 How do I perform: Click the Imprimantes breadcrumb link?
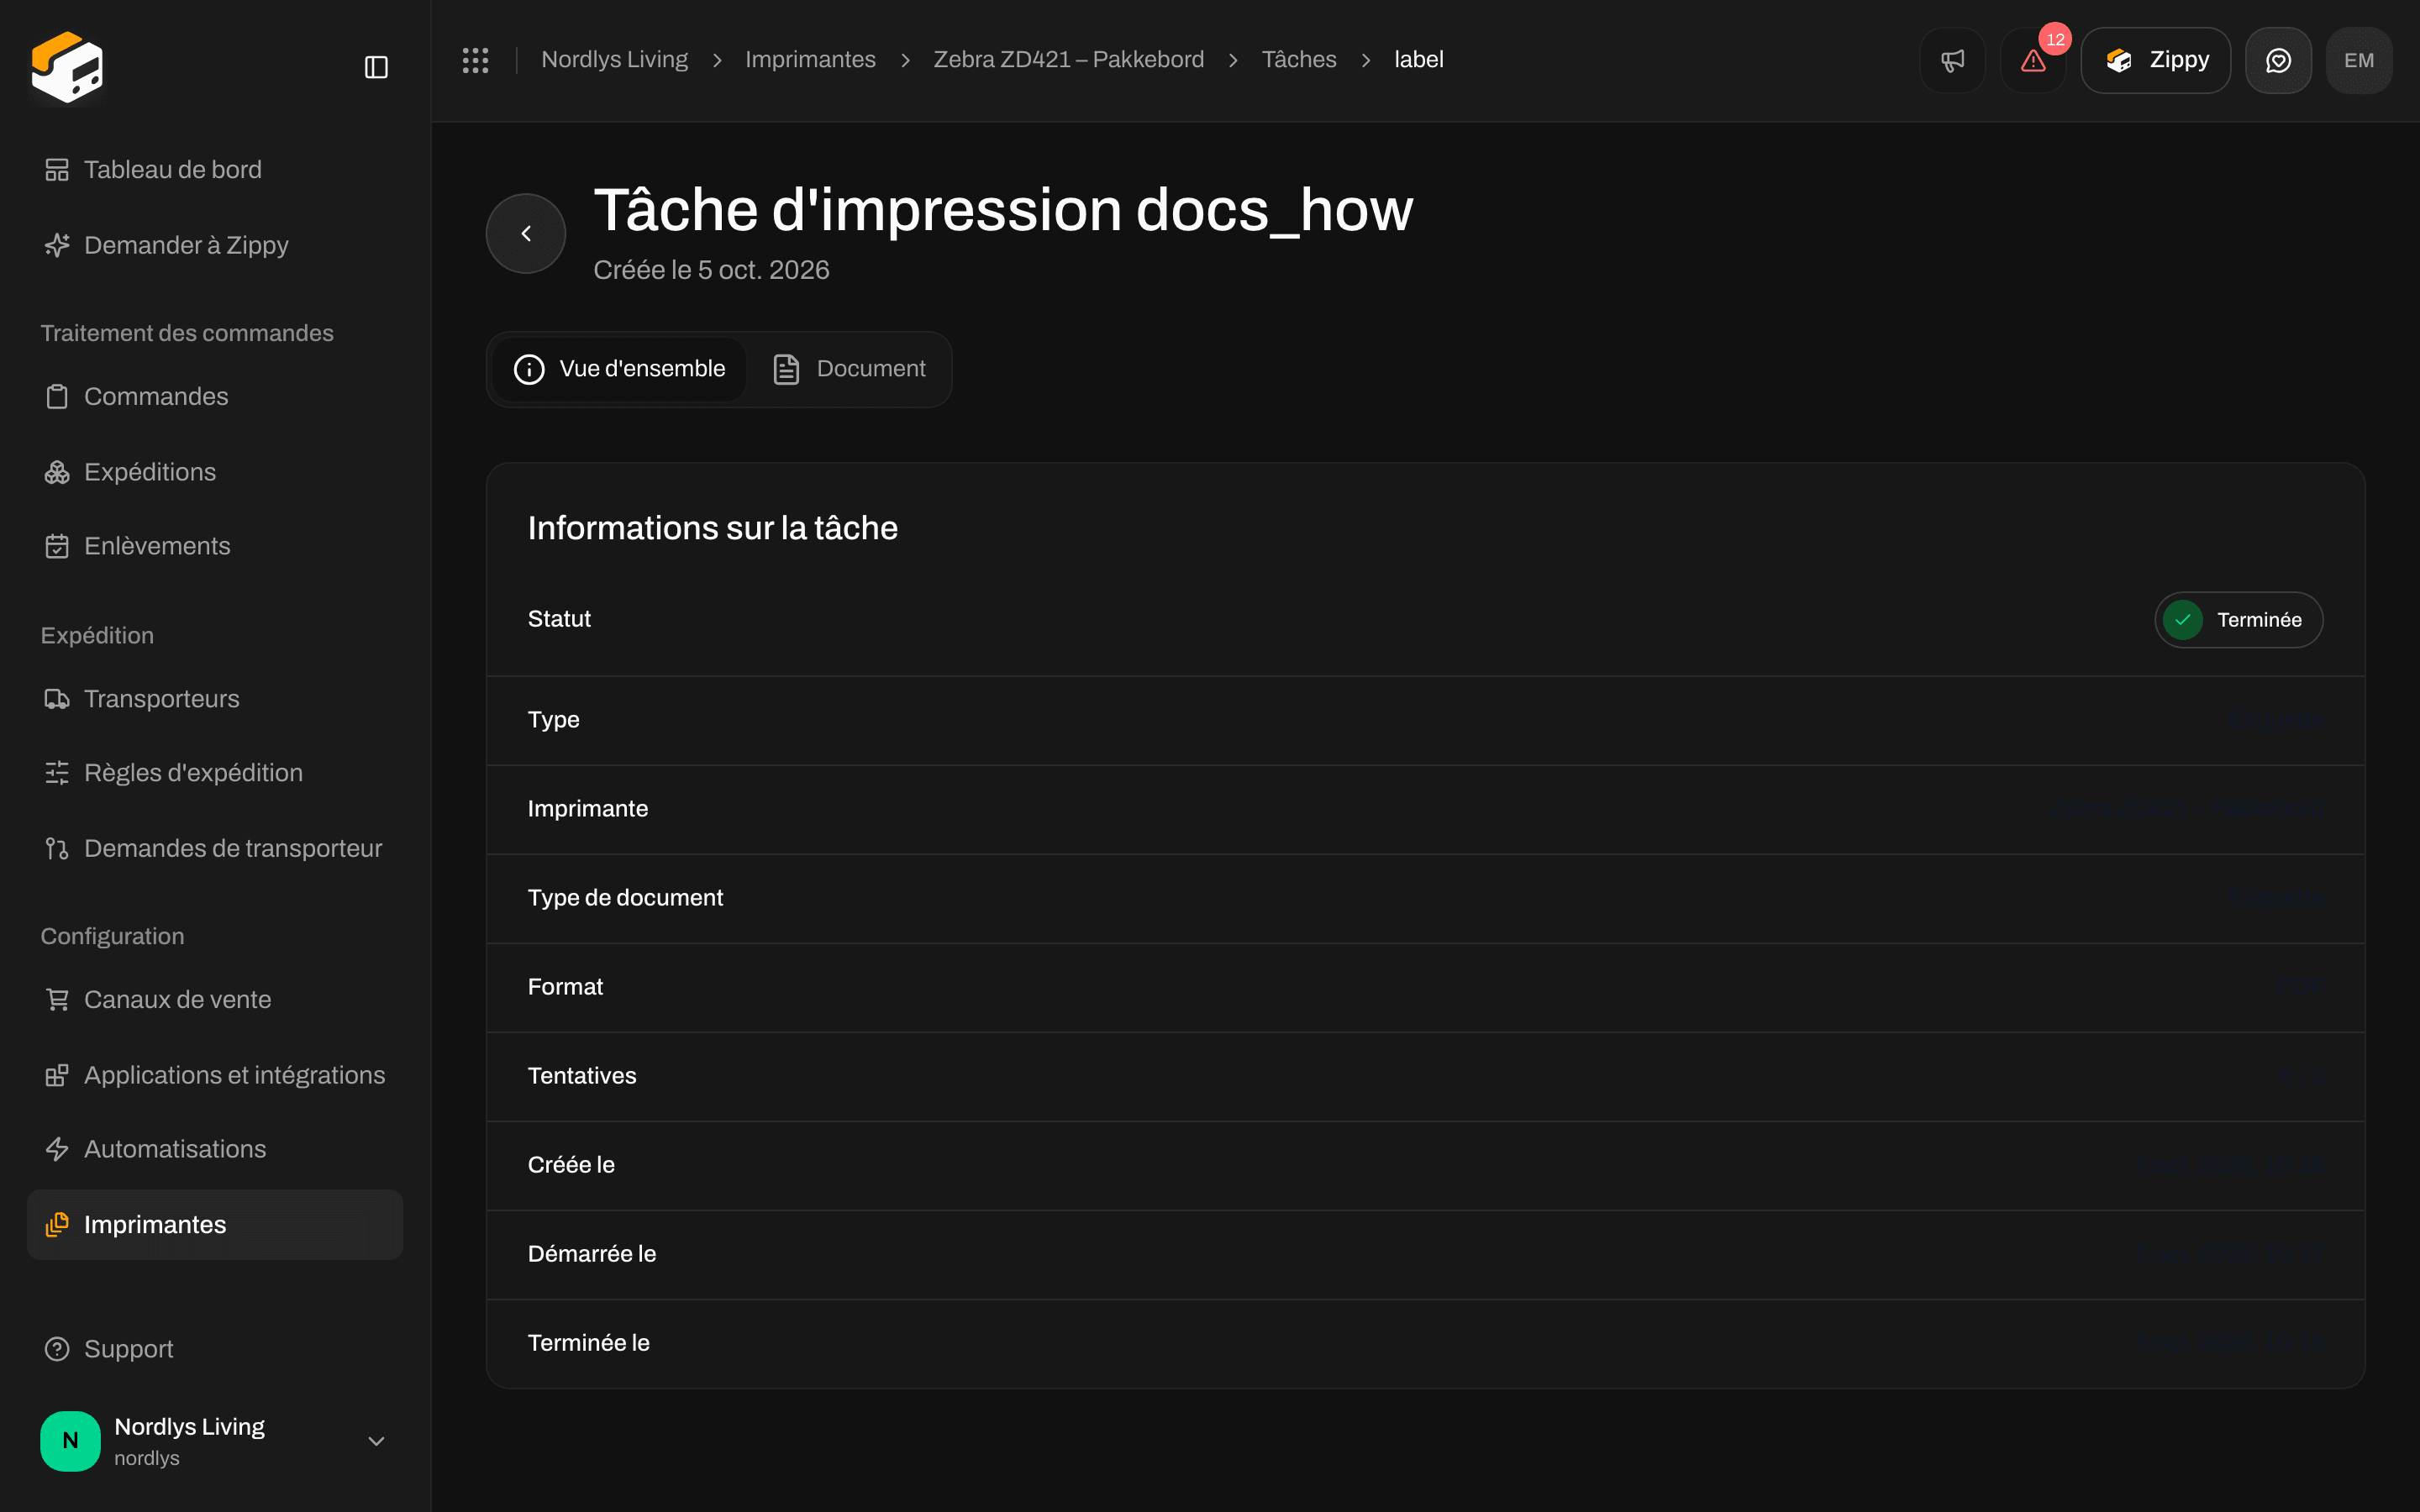[810, 60]
